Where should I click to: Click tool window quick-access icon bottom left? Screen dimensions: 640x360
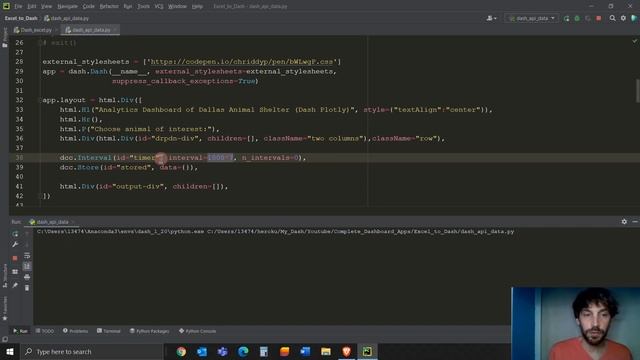pos(5,339)
